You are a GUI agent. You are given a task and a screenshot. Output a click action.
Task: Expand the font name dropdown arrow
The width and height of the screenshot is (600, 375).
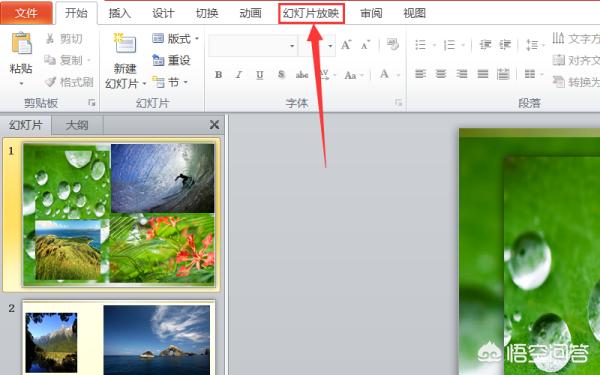click(292, 46)
